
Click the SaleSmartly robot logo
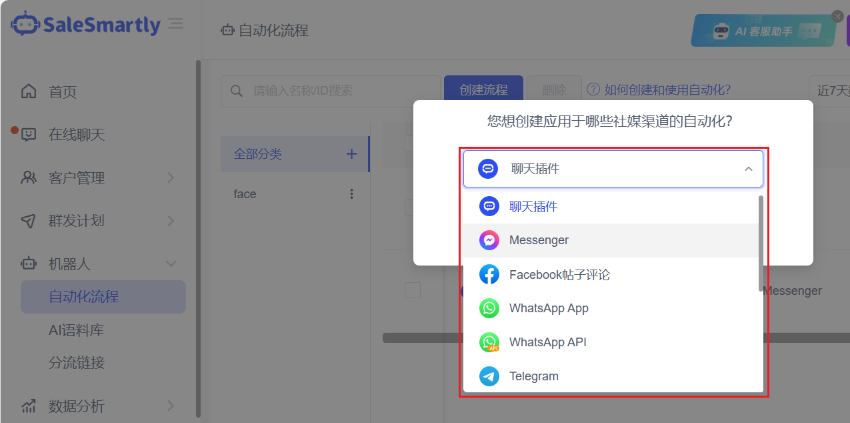point(24,24)
